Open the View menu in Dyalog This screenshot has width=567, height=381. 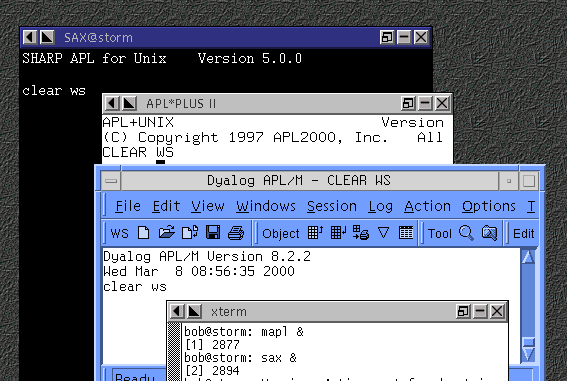[x=208, y=206]
